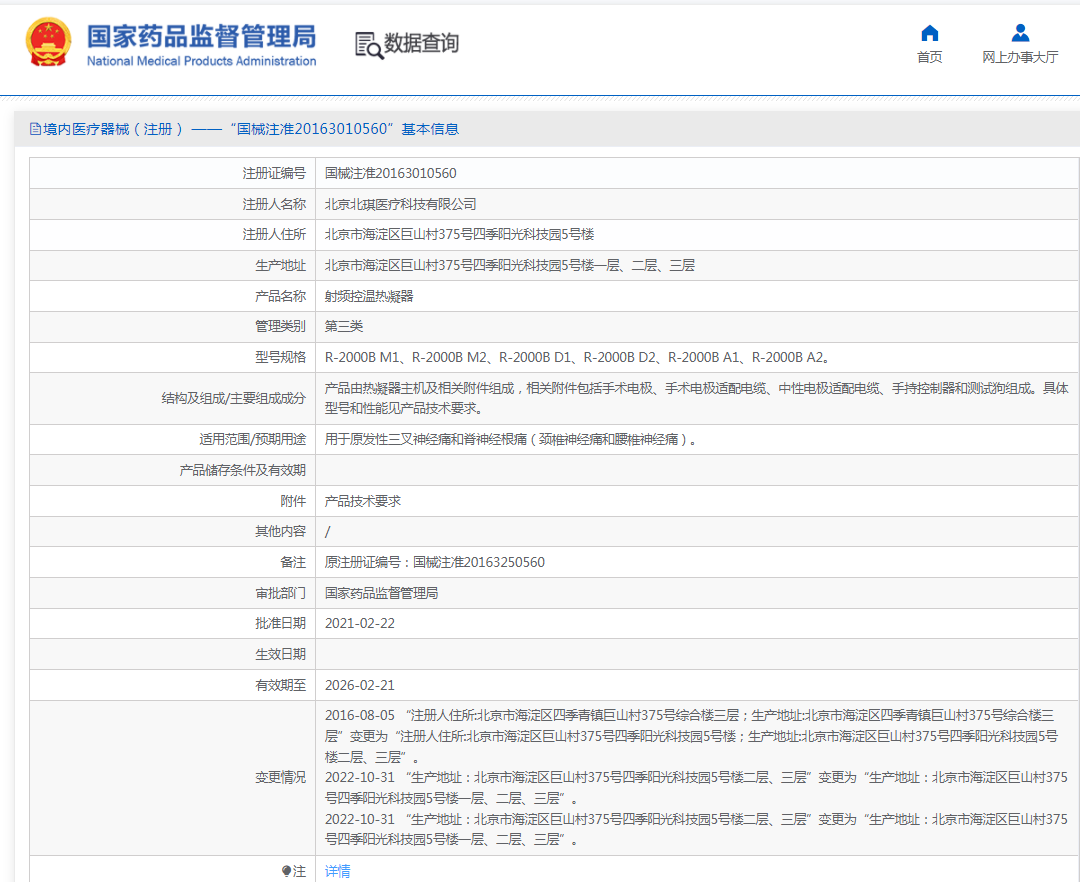The height and width of the screenshot is (882, 1080).
Task: Click the expiry date 2026-02-21
Action: pos(360,685)
